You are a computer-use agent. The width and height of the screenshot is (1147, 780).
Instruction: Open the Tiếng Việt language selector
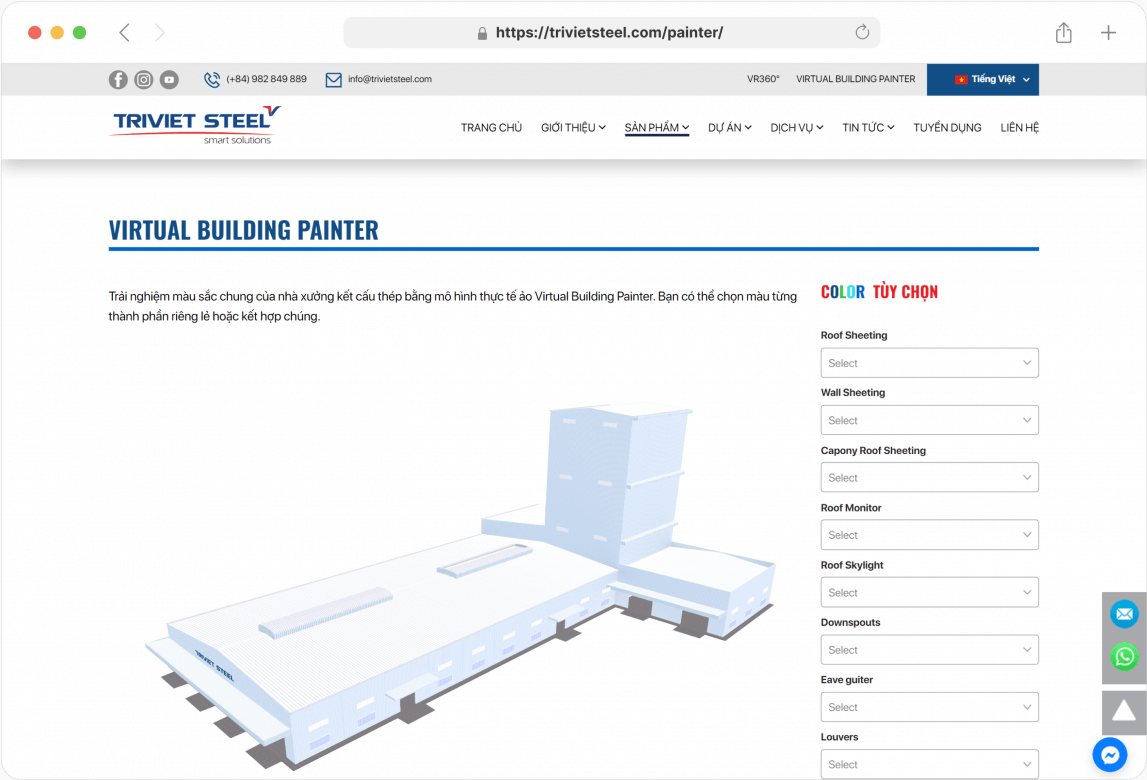(x=982, y=80)
